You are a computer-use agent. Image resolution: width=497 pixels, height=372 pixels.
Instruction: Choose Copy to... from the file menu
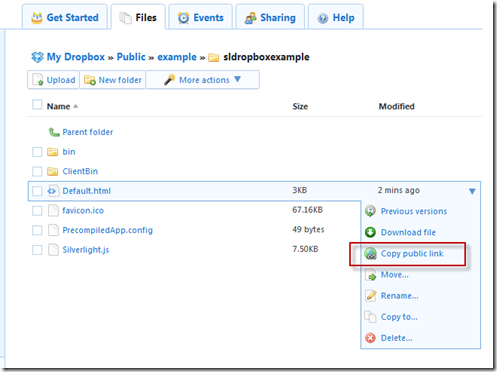[399, 317]
